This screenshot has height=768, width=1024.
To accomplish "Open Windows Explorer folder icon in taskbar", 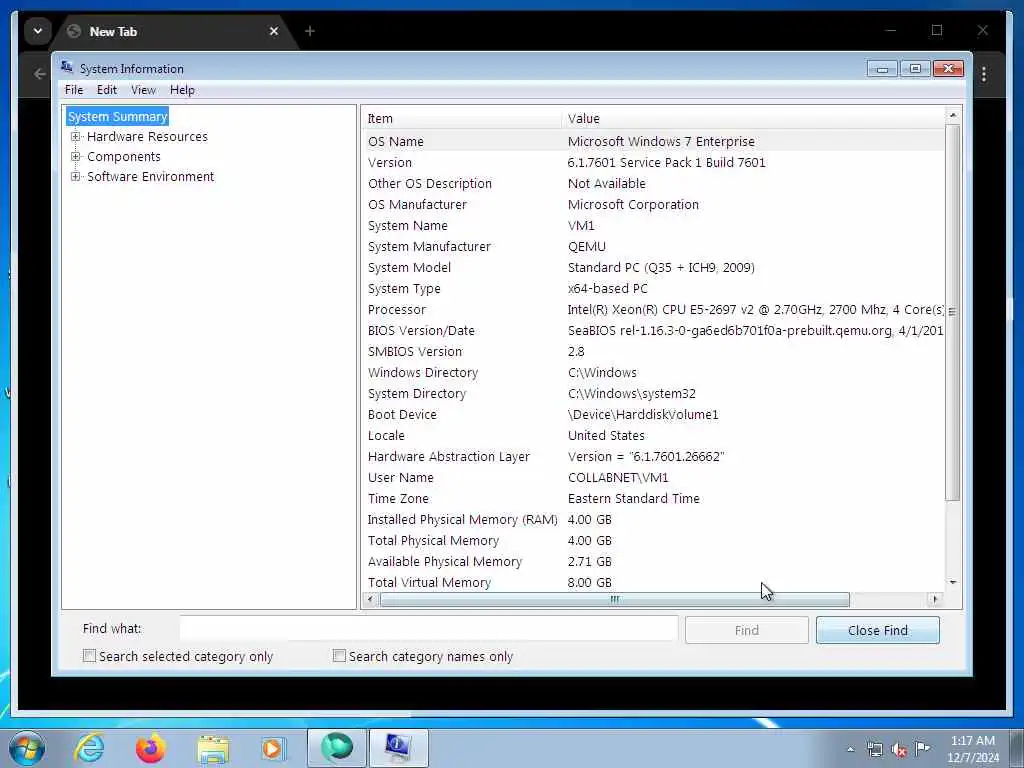I will (213, 748).
